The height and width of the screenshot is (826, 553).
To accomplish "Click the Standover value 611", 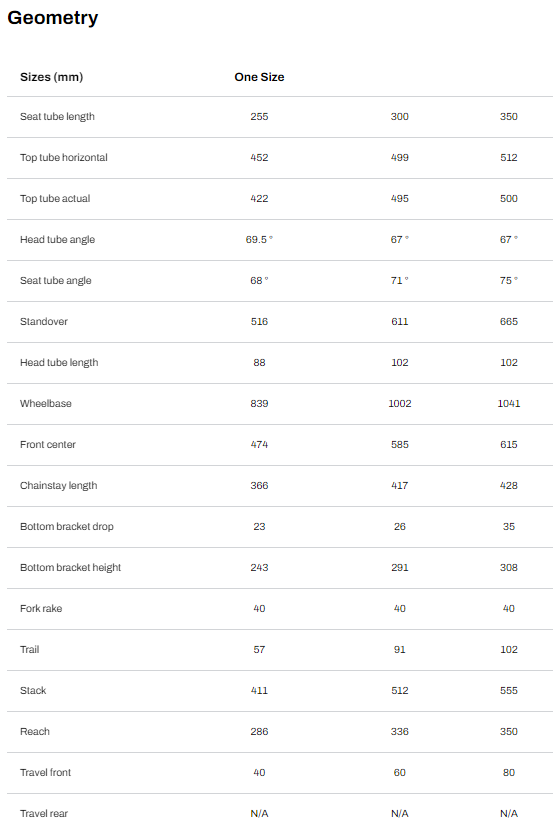I will (x=400, y=322).
